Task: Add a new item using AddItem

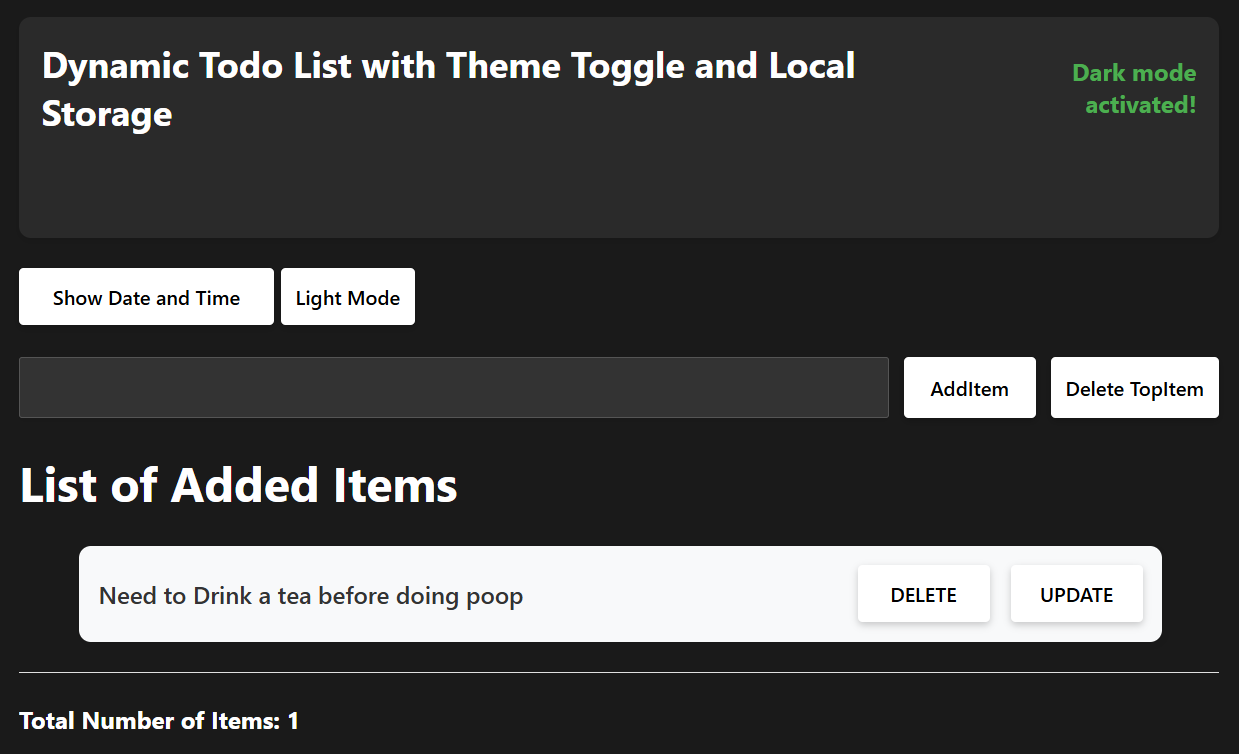Action: [x=969, y=387]
